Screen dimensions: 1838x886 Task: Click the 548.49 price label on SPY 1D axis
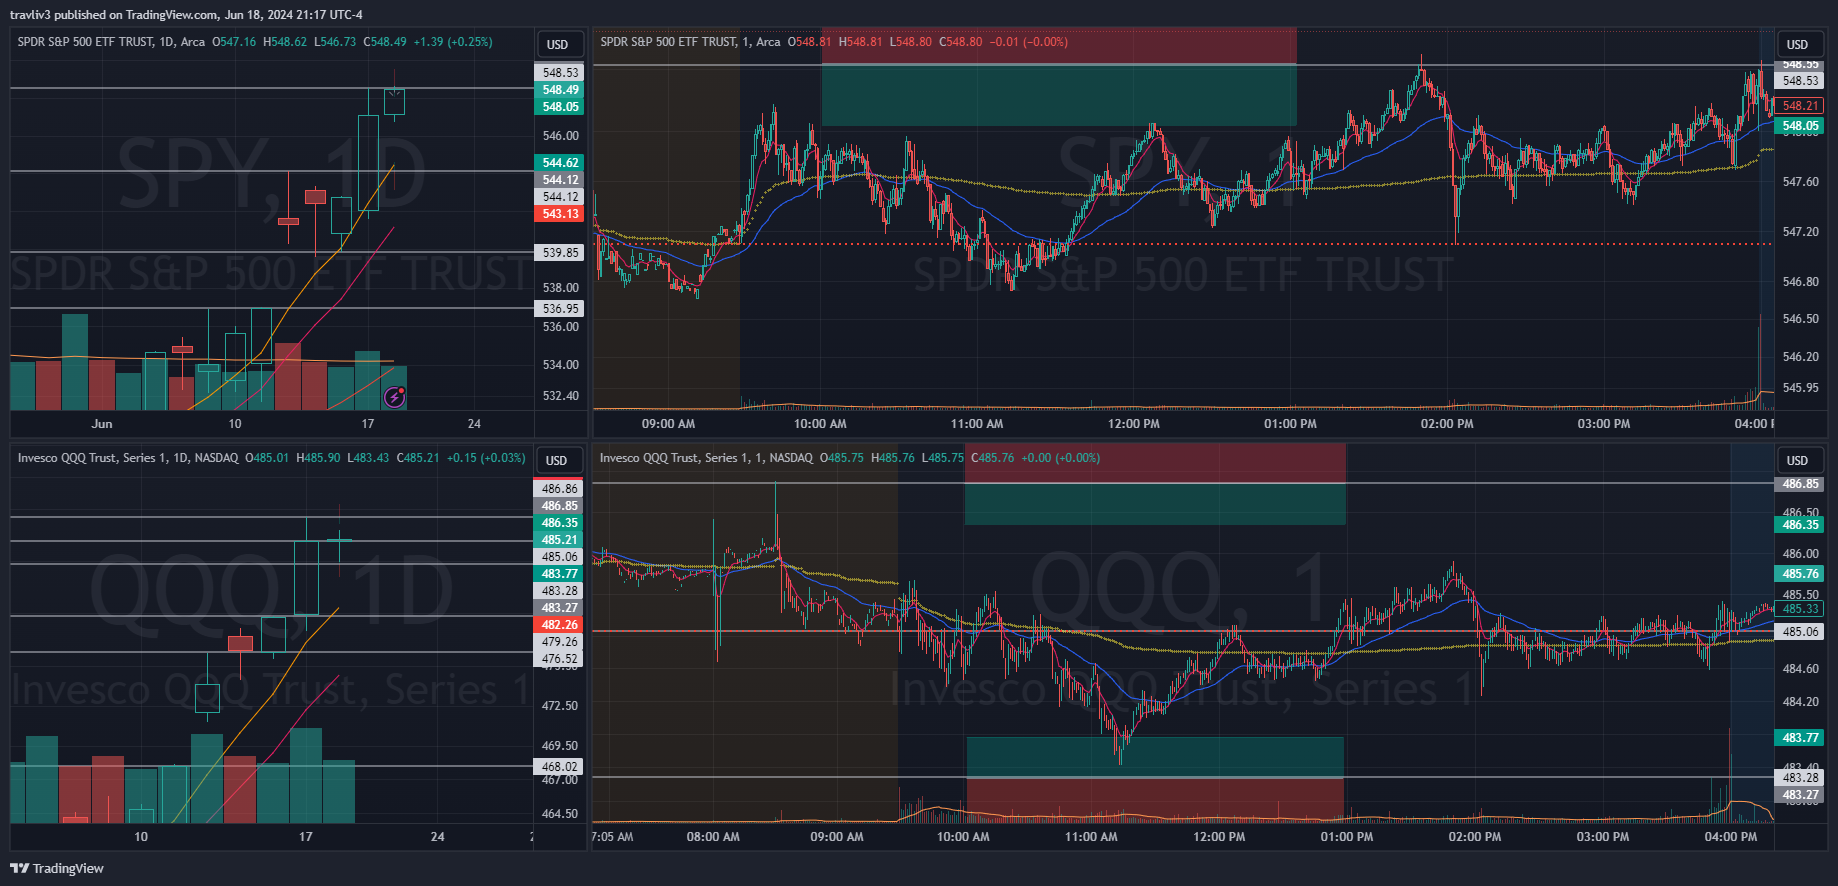pyautogui.click(x=560, y=90)
